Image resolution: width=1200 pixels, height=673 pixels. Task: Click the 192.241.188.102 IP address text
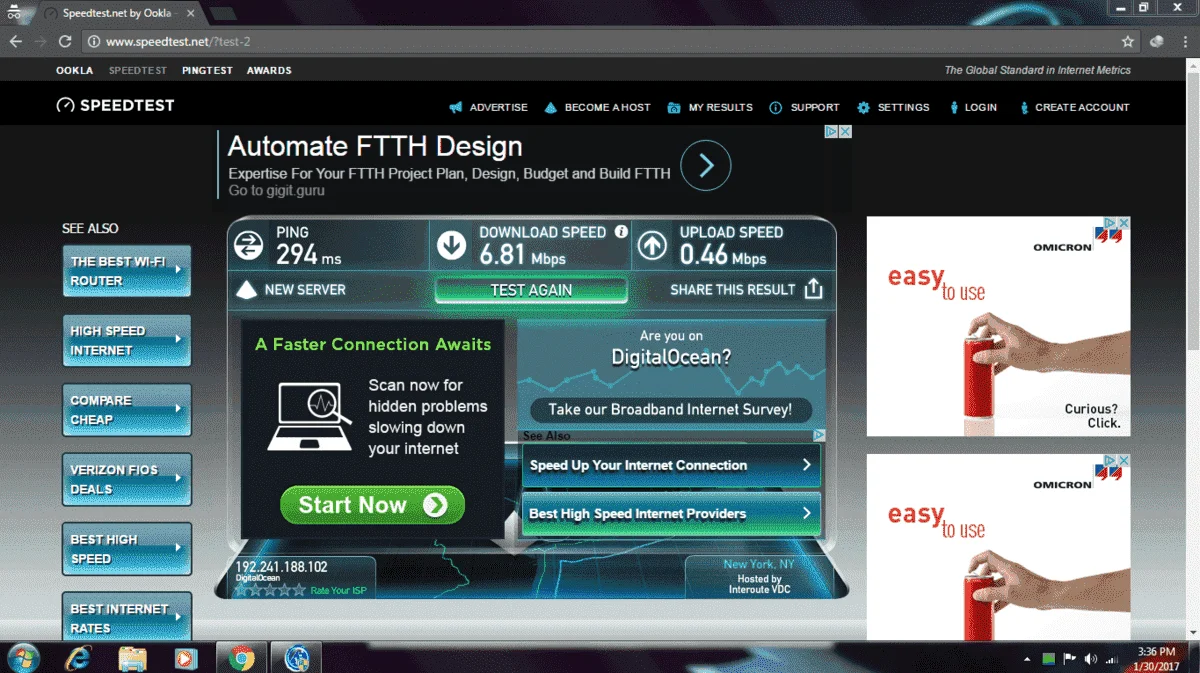click(x=281, y=566)
